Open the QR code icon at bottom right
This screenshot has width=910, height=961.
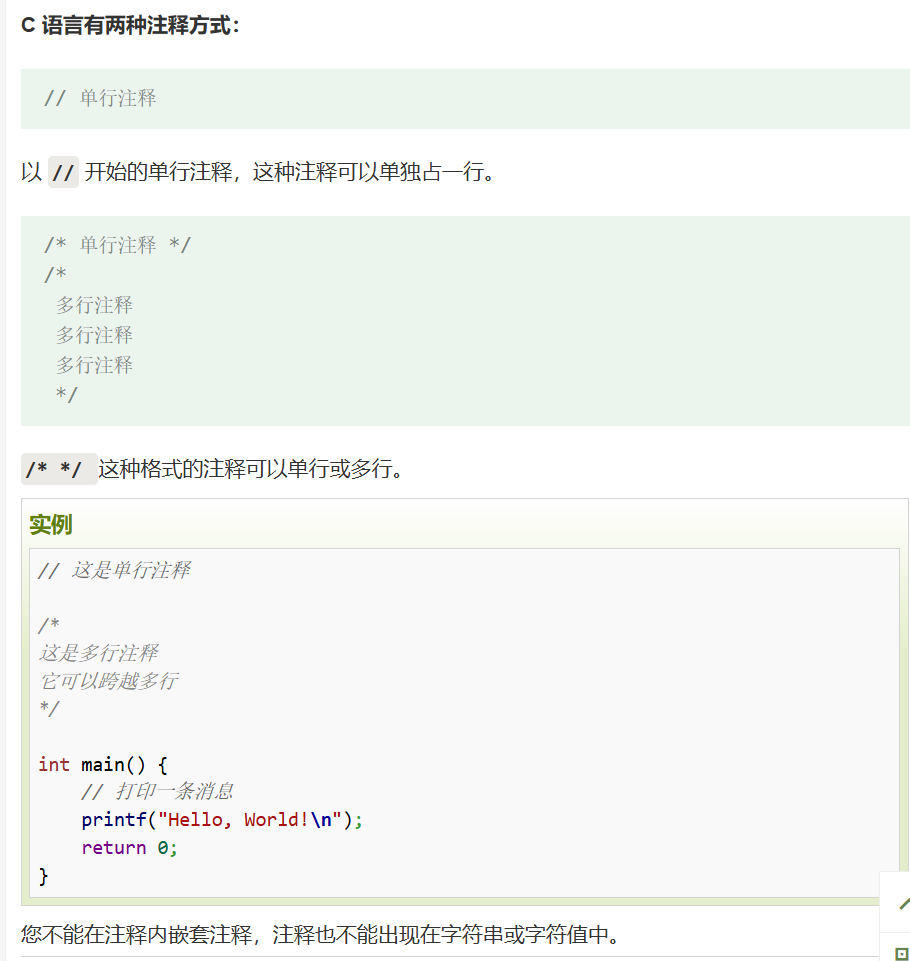902,952
